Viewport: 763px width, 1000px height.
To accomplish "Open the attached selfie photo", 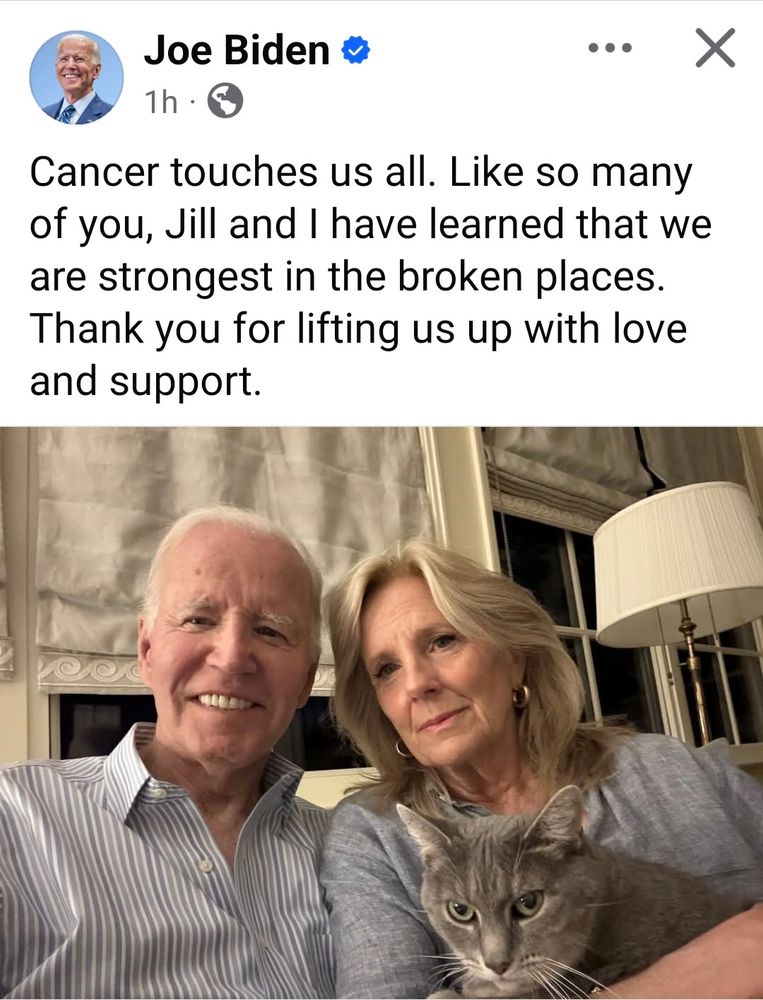I will coord(382,712).
